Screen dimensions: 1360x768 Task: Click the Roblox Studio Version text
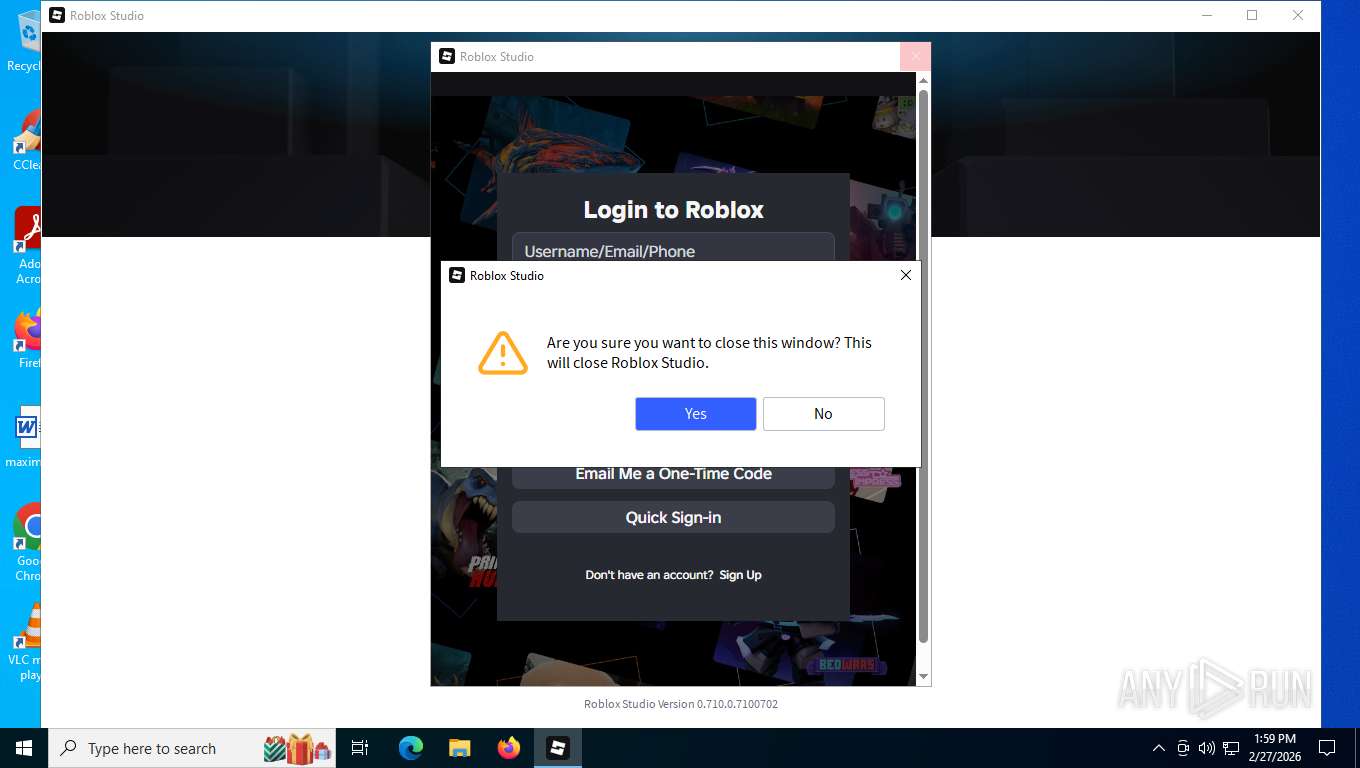[x=681, y=704]
